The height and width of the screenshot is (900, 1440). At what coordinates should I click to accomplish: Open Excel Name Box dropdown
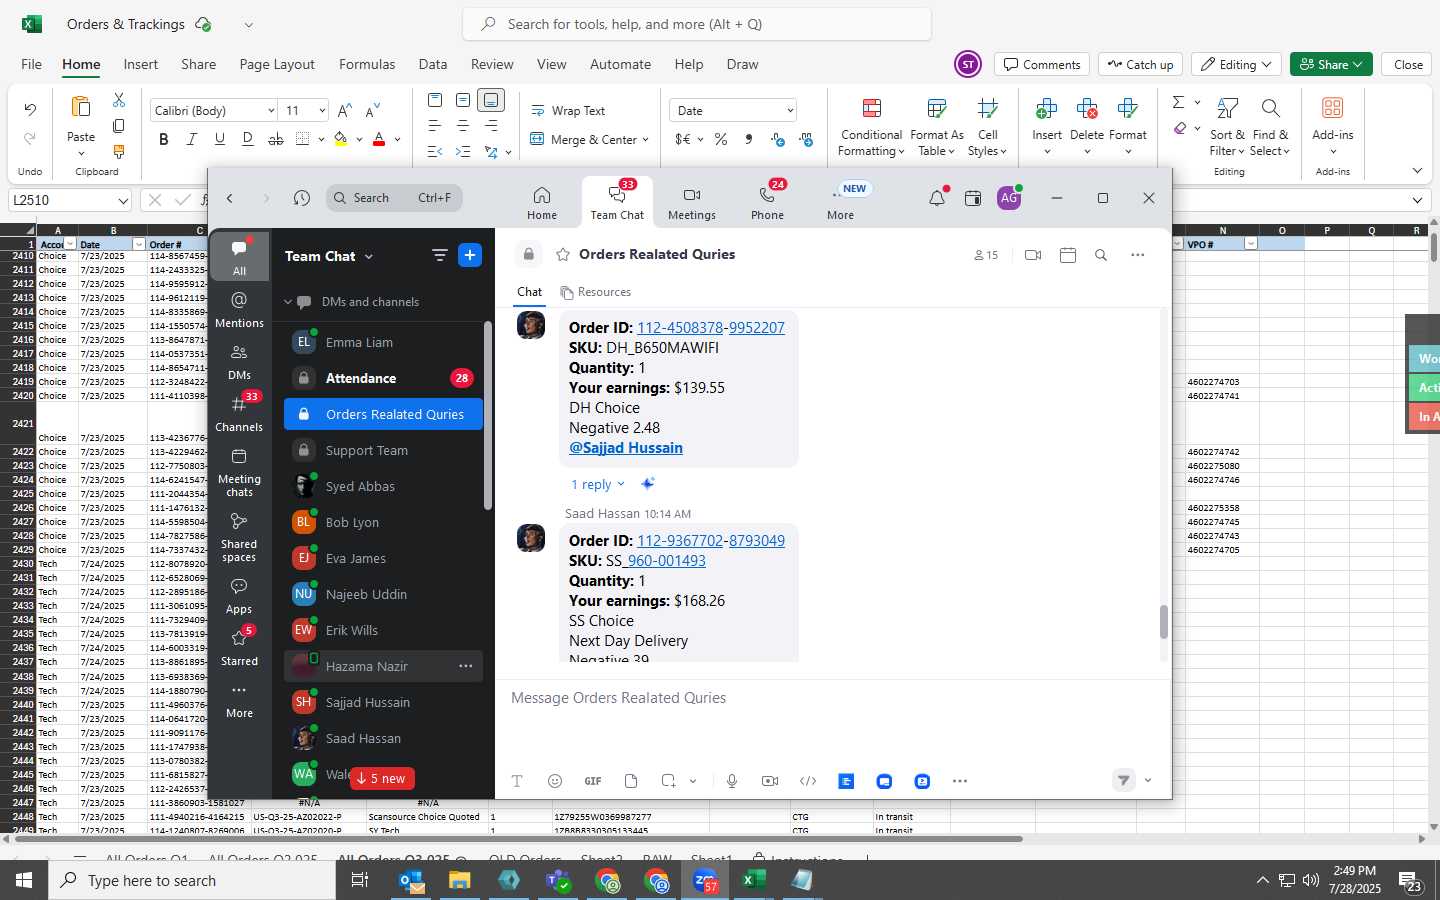point(123,200)
